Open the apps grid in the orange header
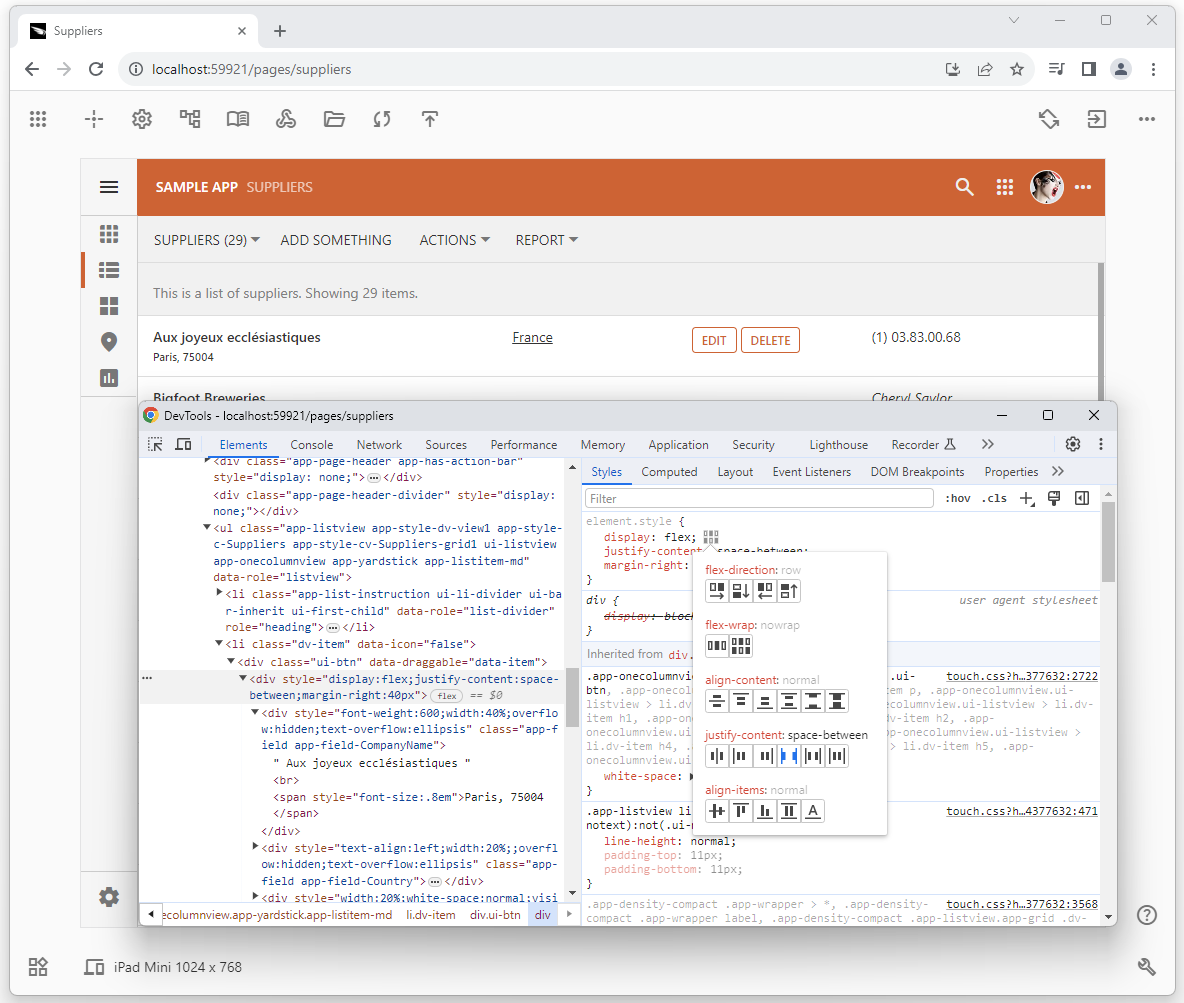Image resolution: width=1184 pixels, height=1003 pixels. [1004, 187]
